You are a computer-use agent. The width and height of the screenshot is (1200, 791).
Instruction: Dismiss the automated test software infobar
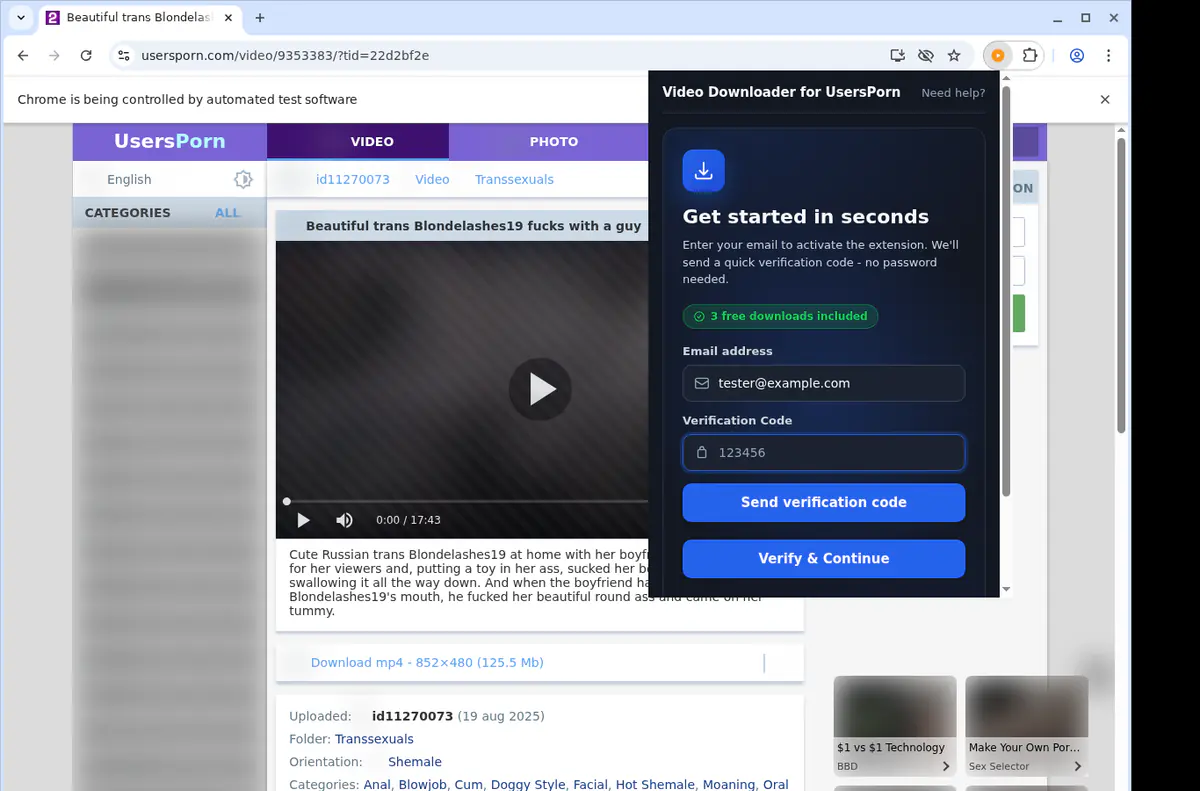pos(1105,100)
